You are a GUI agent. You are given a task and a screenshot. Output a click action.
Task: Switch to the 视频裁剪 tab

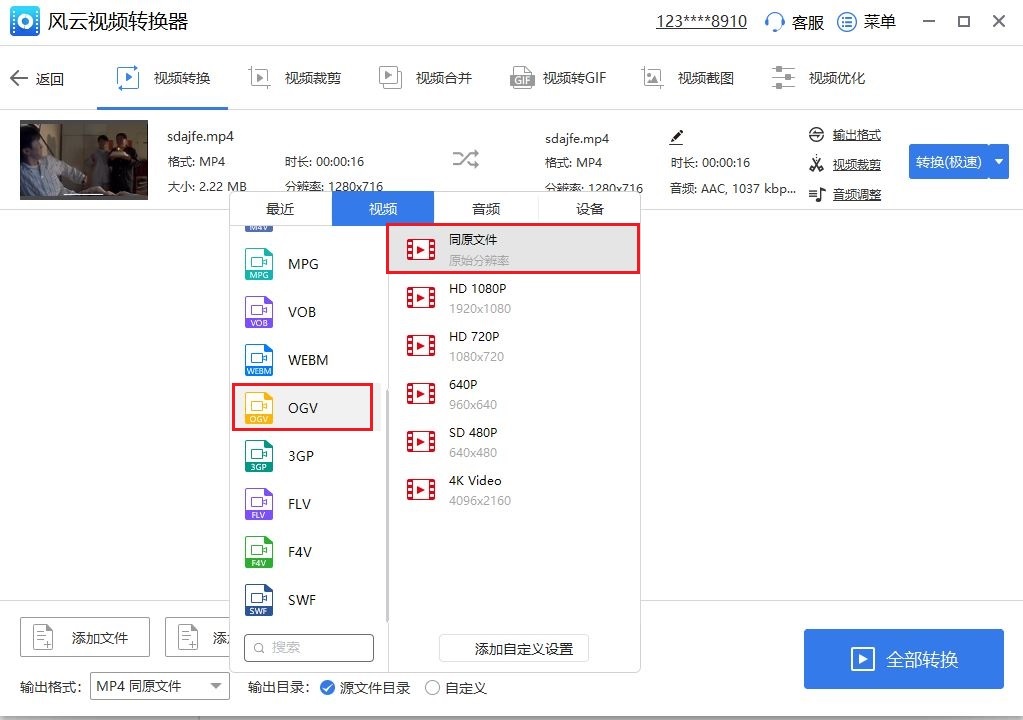coord(294,78)
